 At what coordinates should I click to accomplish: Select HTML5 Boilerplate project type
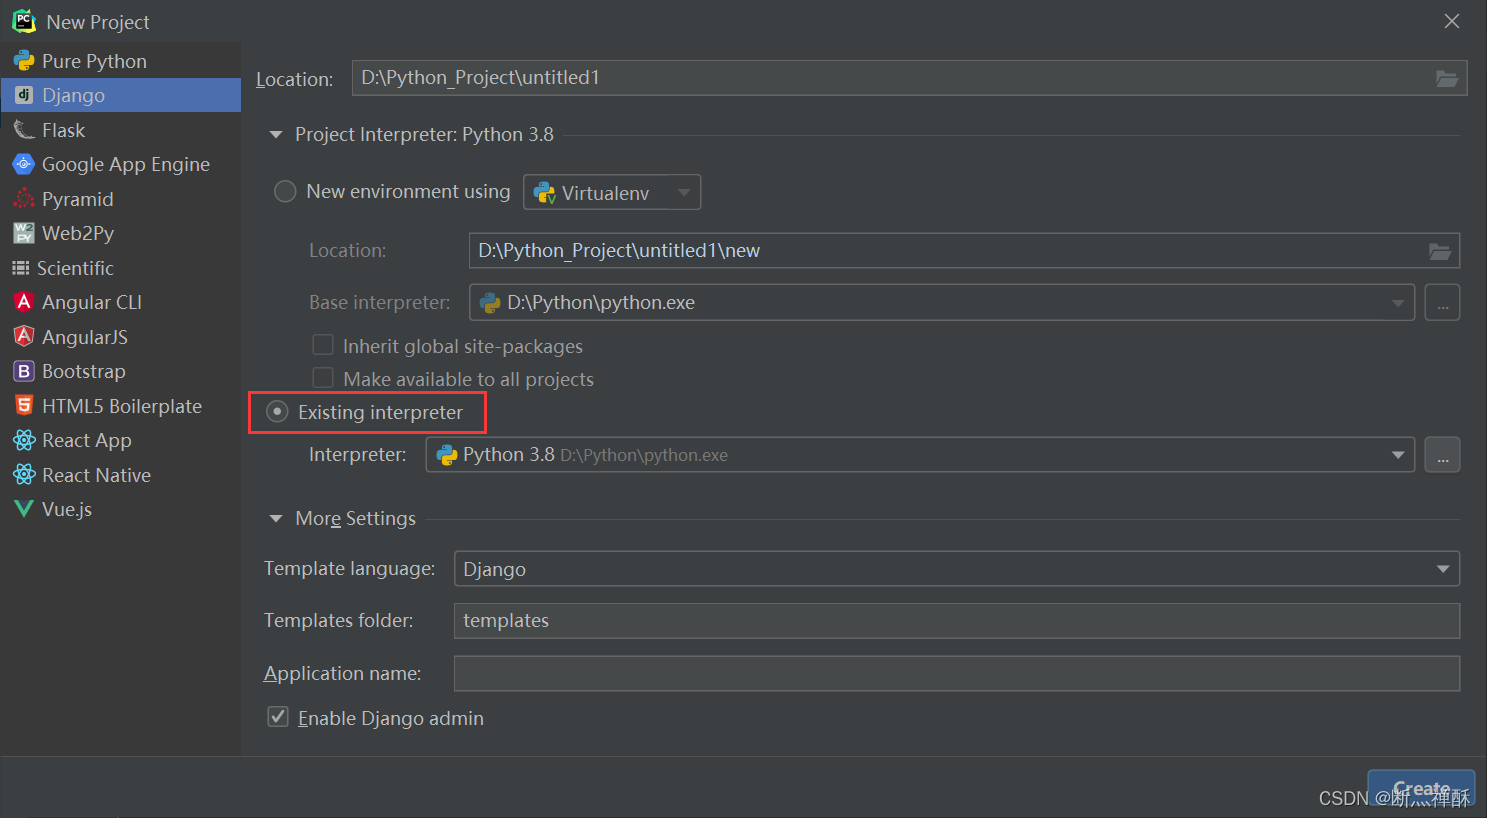[x=120, y=406]
